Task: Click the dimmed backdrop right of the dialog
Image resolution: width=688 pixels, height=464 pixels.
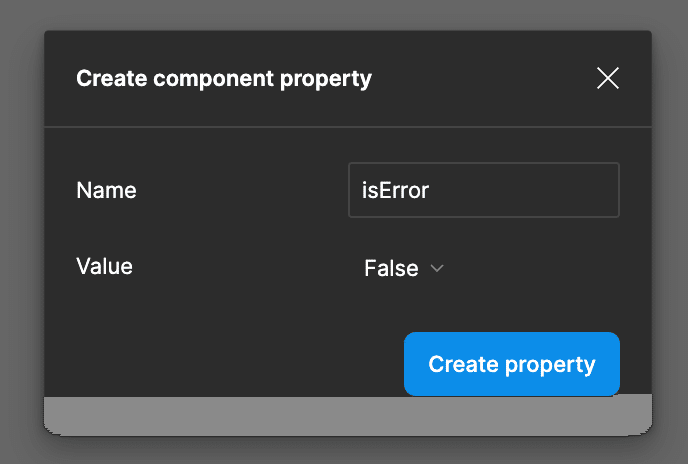Action: pyautogui.click(x=670, y=232)
